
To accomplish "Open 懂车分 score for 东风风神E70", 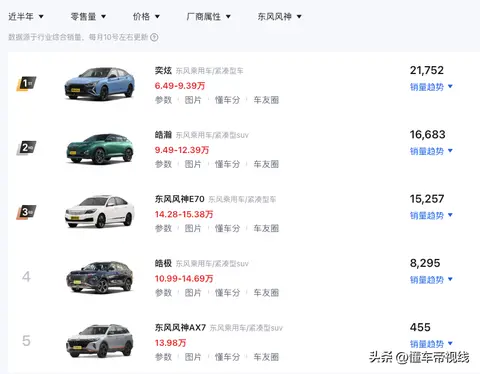I will pyautogui.click(x=227, y=228).
